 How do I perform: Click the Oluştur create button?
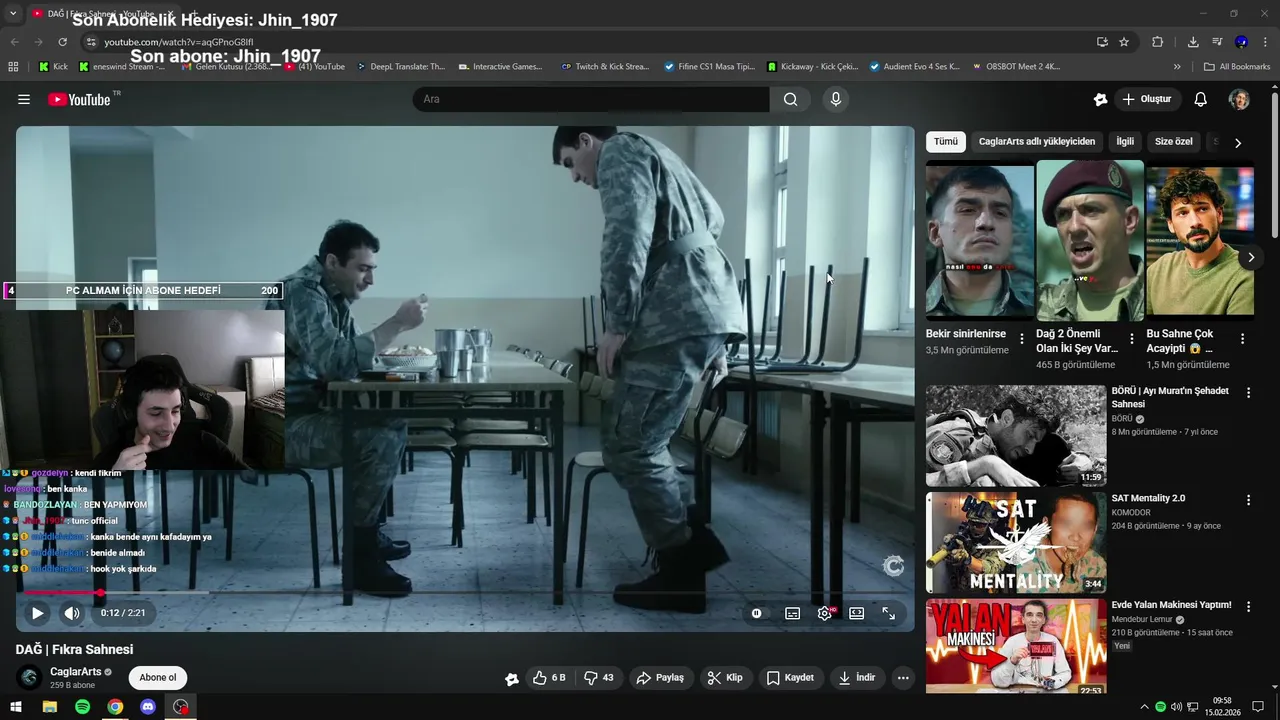pos(1147,99)
